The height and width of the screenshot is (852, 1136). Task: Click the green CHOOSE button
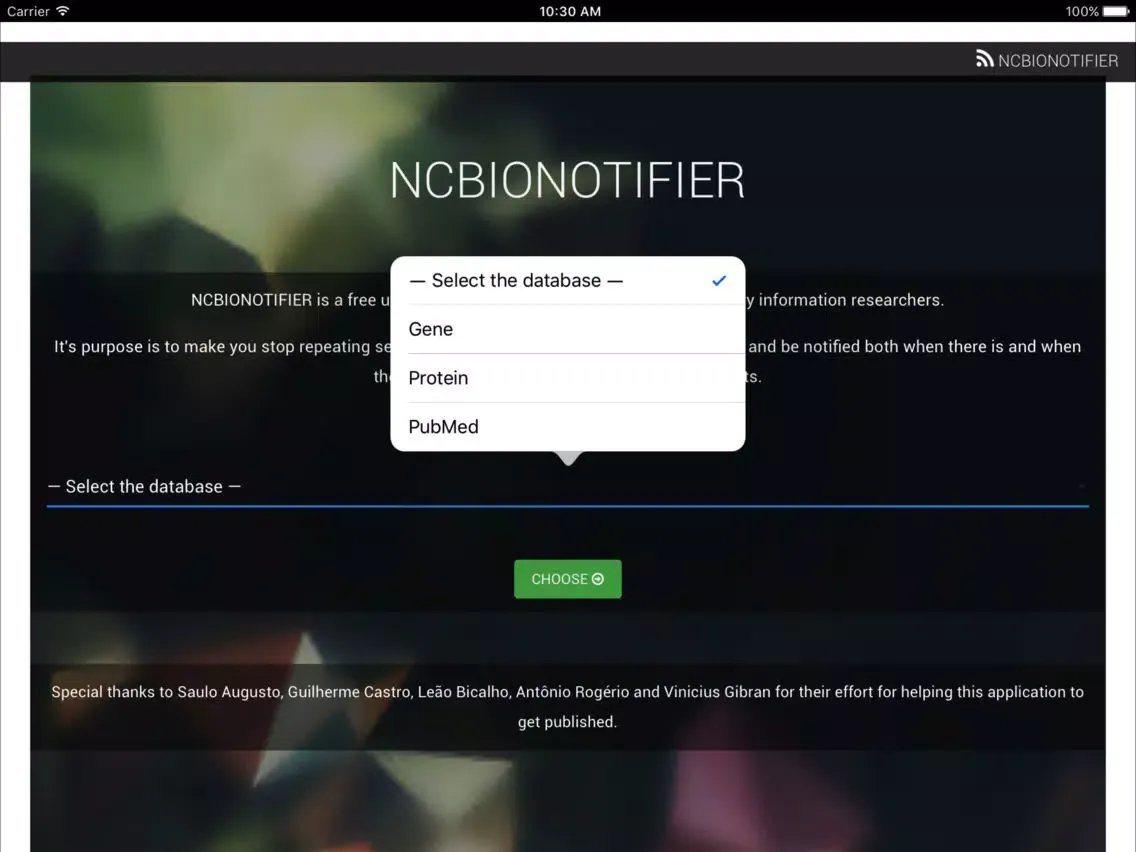(x=567, y=579)
